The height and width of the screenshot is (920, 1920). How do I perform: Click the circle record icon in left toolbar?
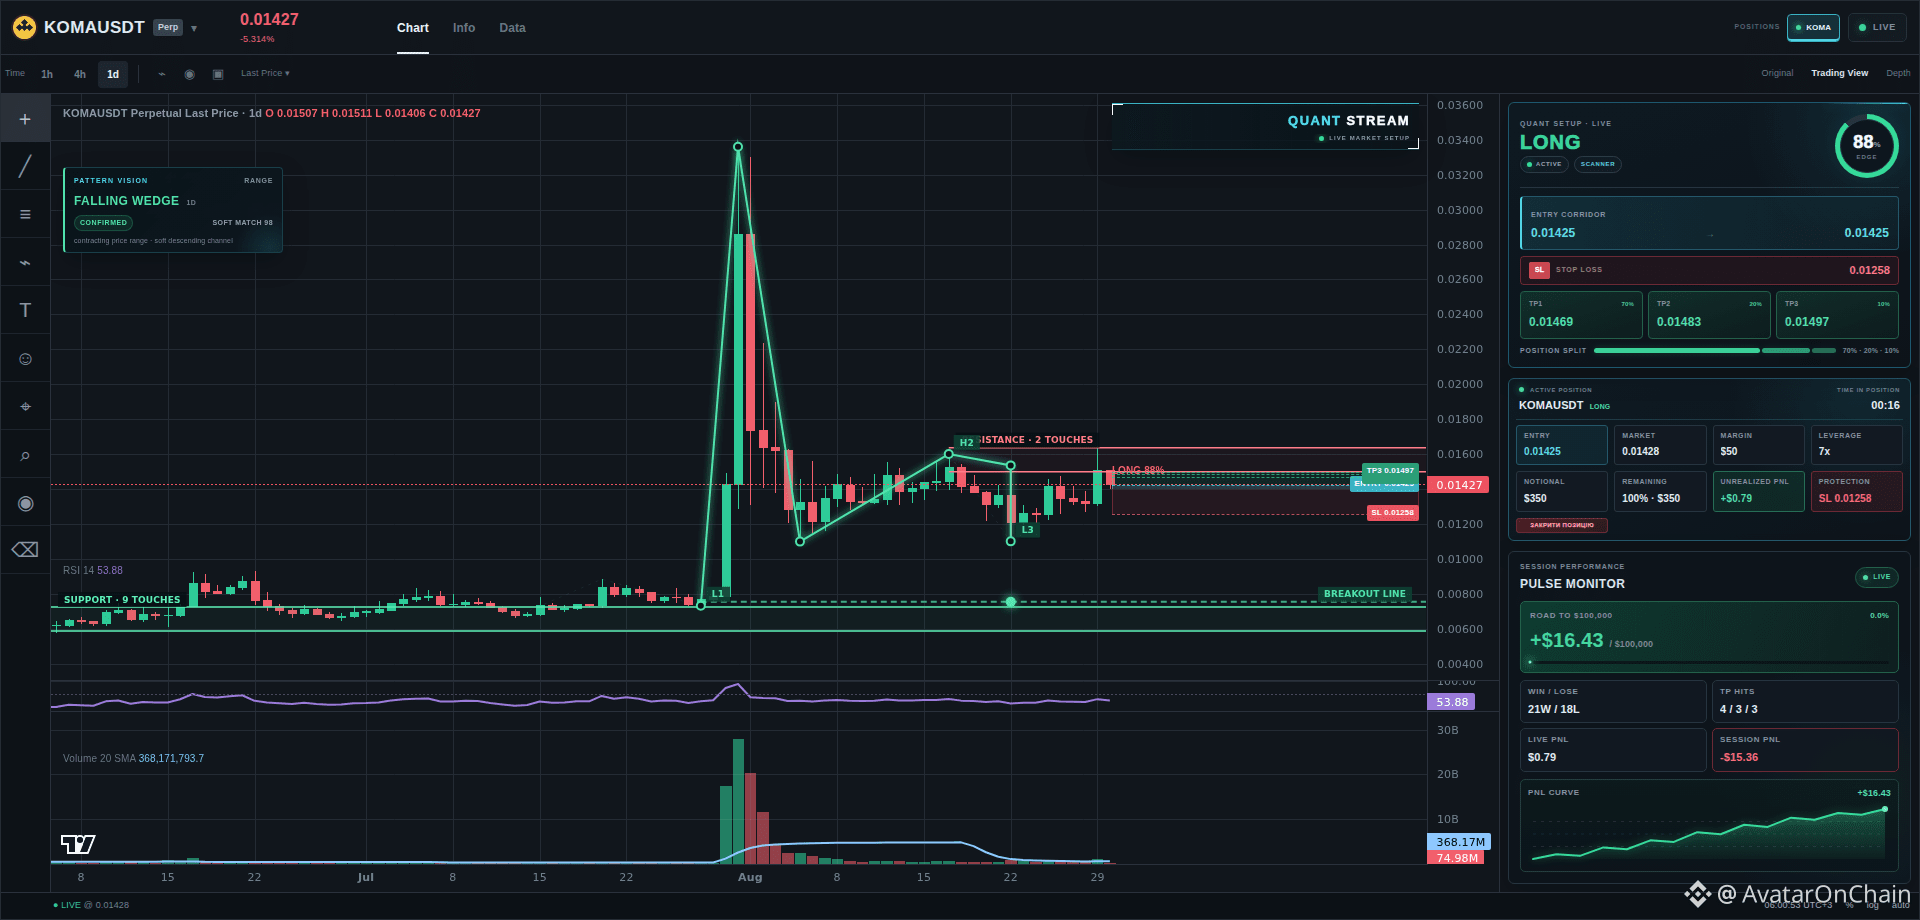pos(25,503)
